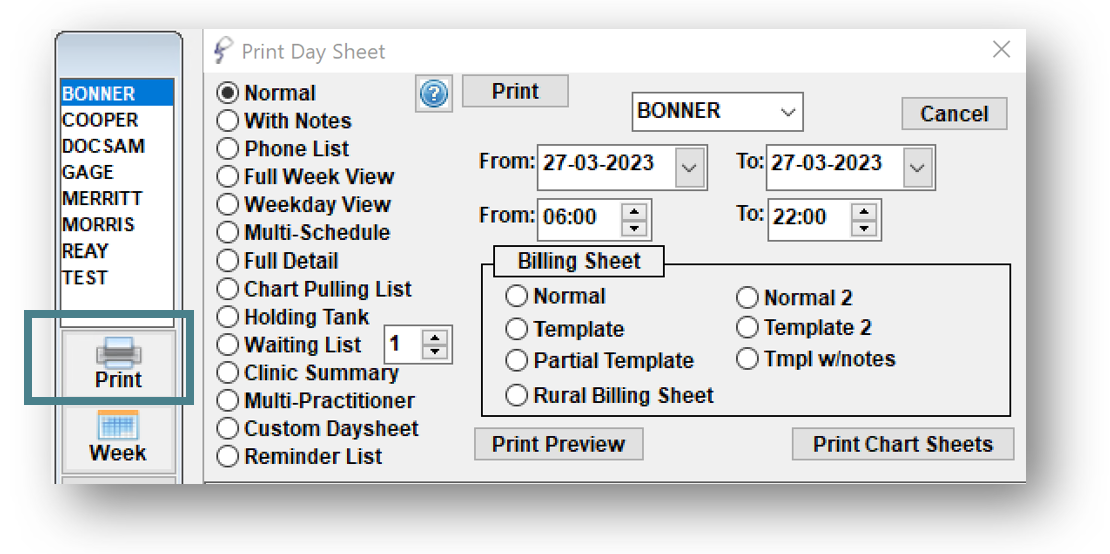Decrease the To time spinner
The width and height of the screenshot is (1110, 554).
pyautogui.click(x=864, y=228)
